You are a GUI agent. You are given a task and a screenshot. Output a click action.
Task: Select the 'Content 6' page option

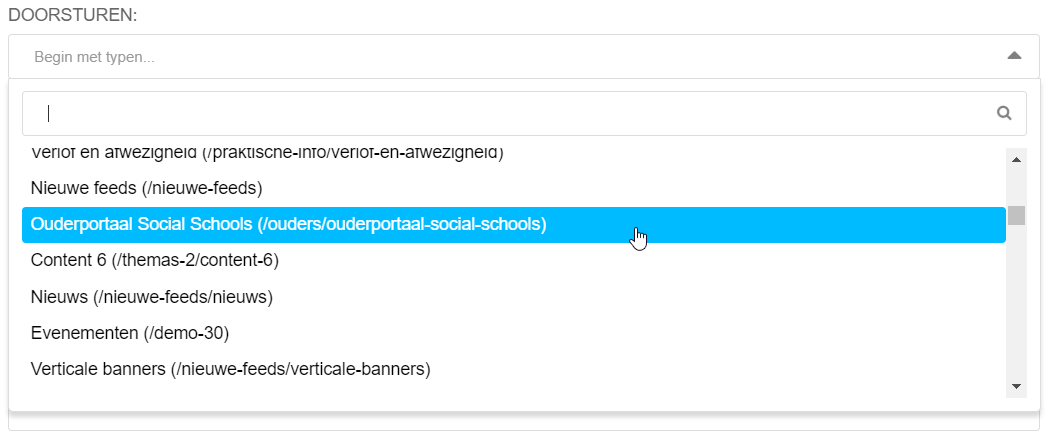pos(154,260)
